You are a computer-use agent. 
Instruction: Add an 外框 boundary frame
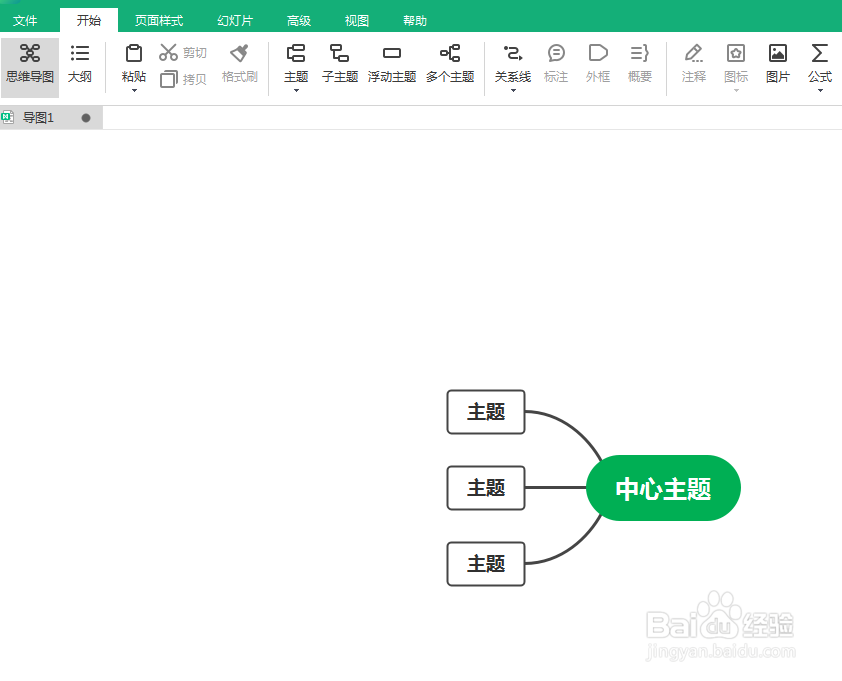point(598,64)
